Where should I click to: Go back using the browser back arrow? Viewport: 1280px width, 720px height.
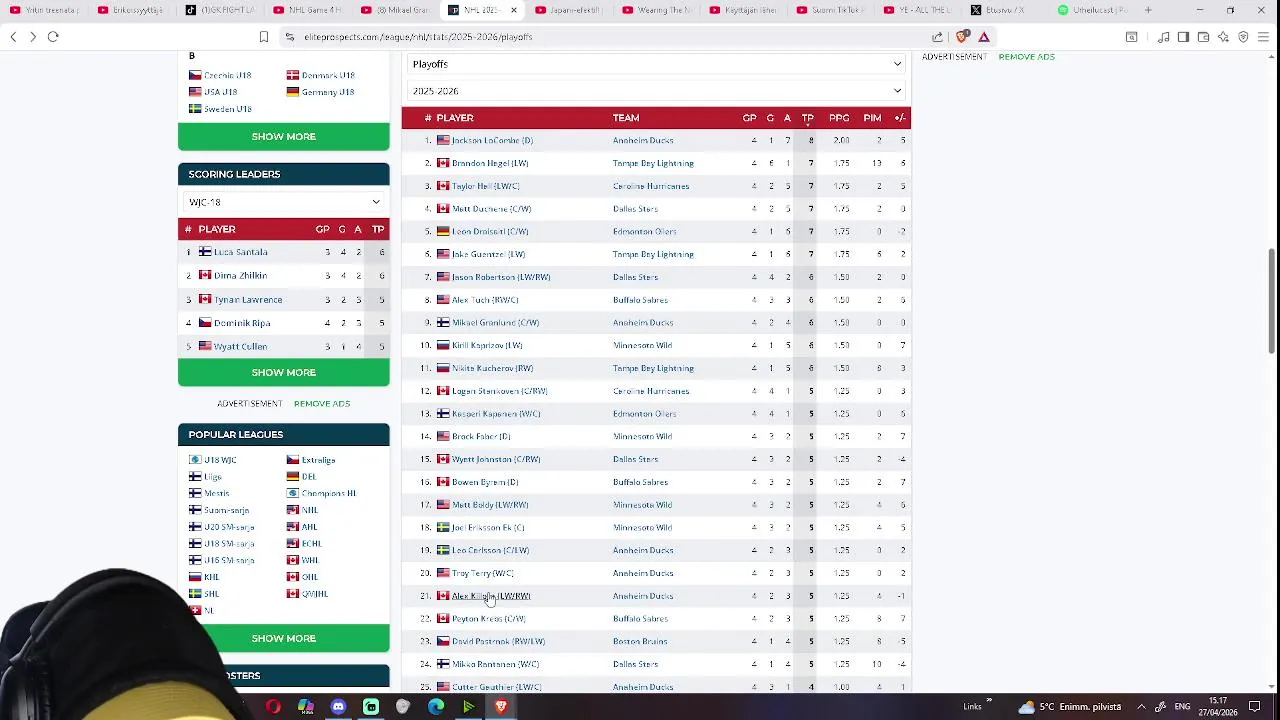13,37
